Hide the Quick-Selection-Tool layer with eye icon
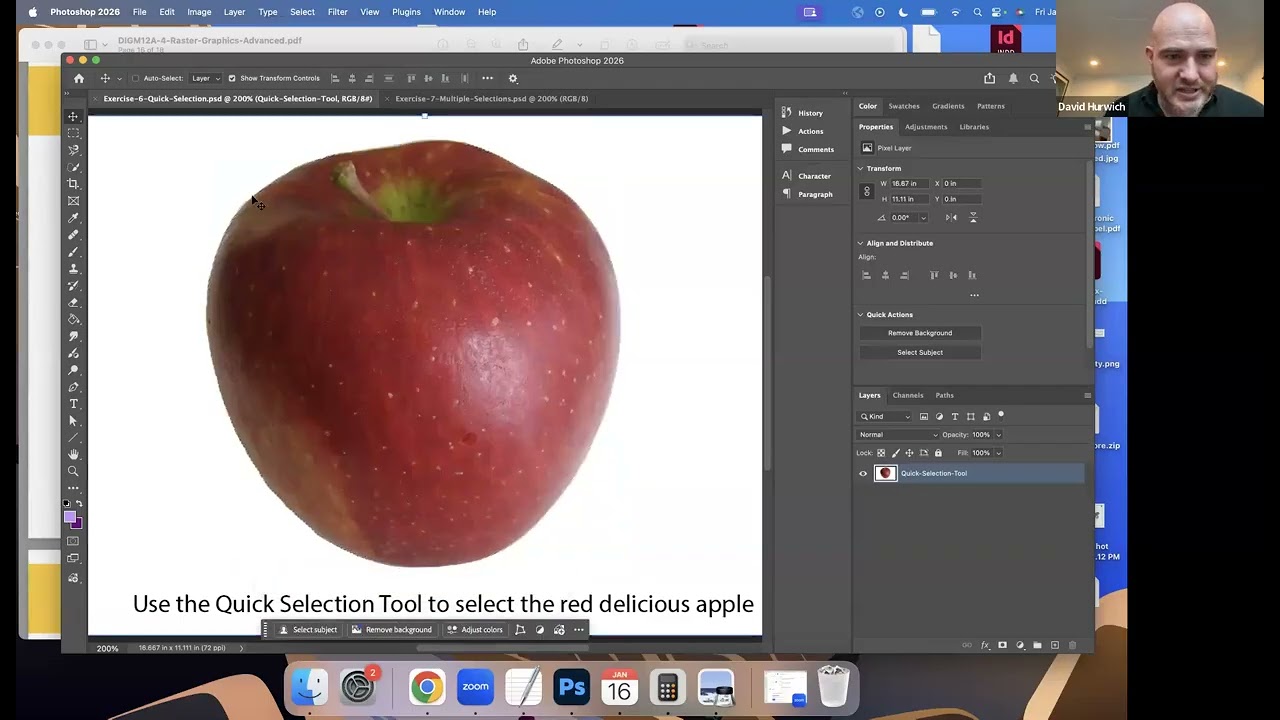1280x720 pixels. [863, 474]
